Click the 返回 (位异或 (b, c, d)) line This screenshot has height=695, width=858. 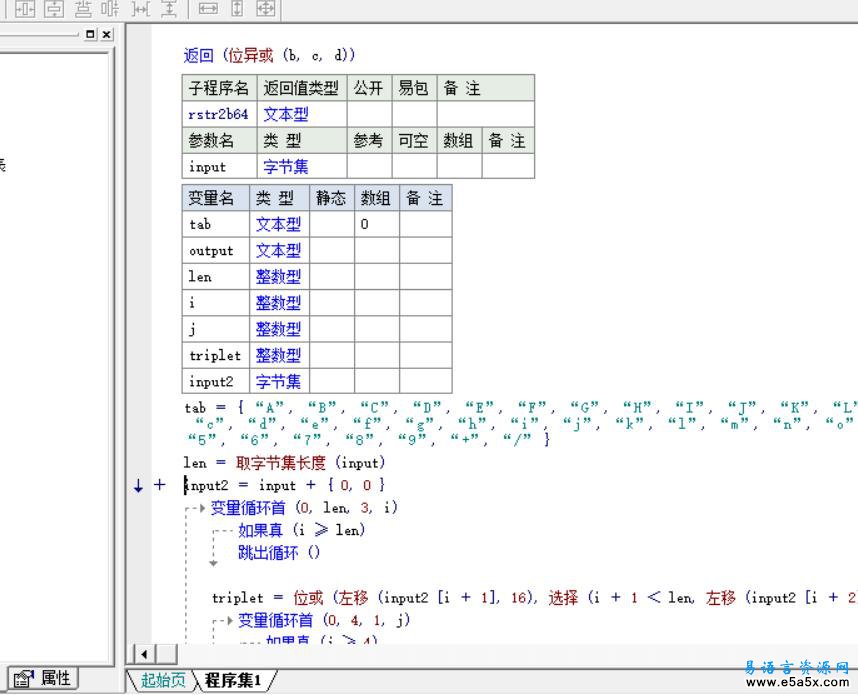click(269, 55)
